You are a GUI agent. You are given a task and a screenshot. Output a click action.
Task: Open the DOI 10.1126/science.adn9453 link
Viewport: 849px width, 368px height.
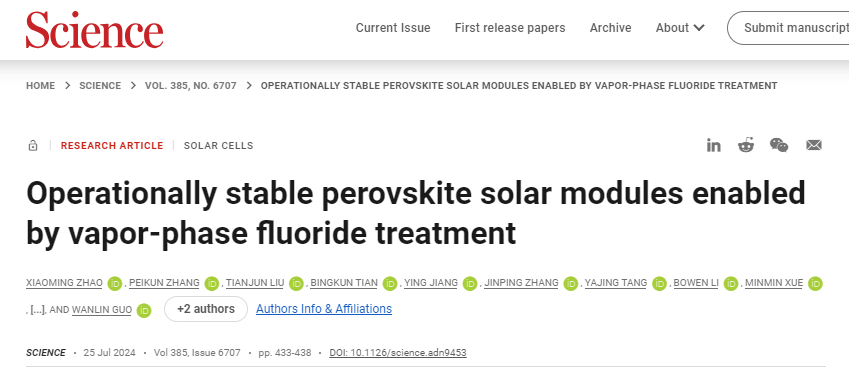point(398,353)
